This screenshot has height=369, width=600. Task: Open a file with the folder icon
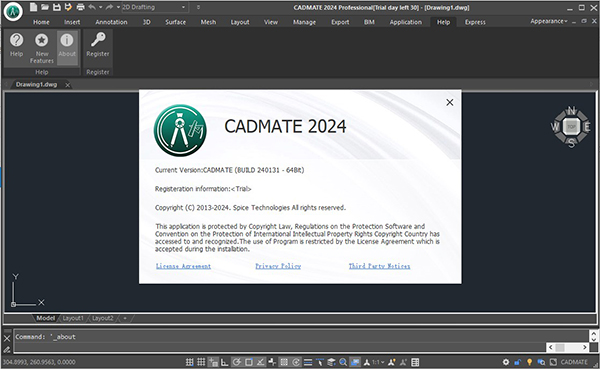tap(45, 7)
